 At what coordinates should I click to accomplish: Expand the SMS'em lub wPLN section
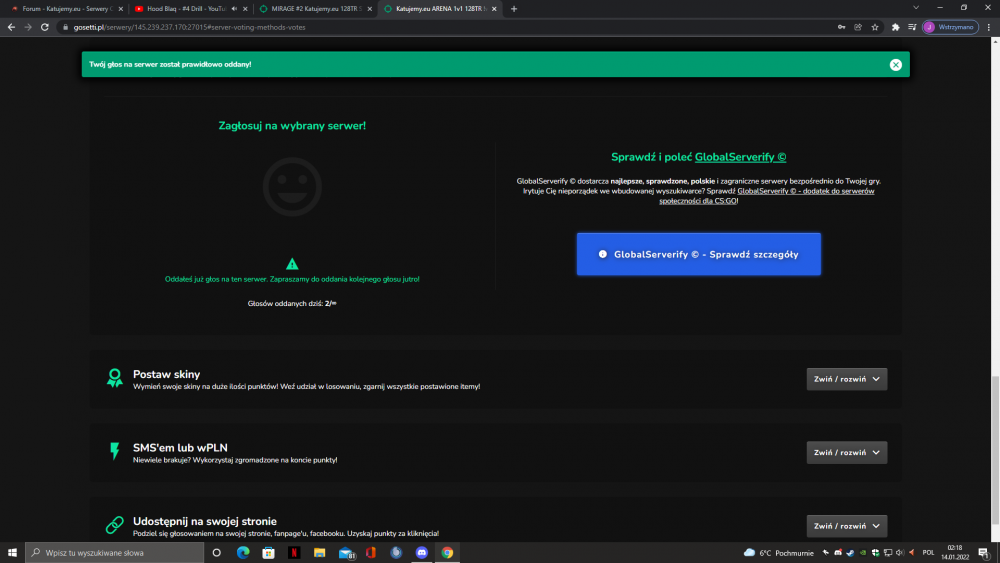tap(846, 452)
